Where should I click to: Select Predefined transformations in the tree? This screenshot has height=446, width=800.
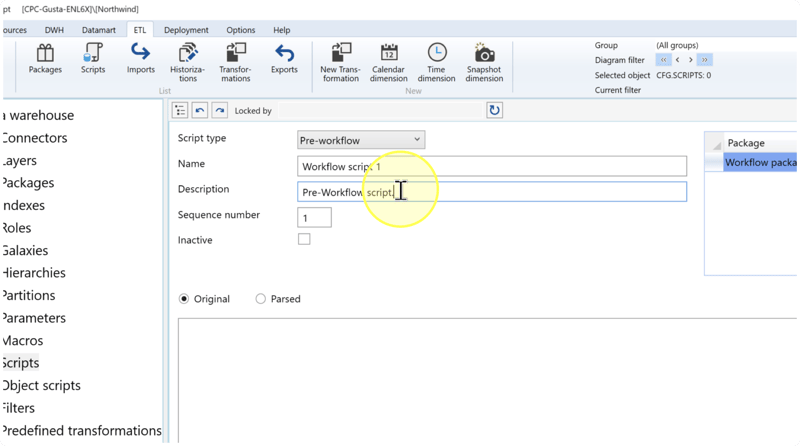click(82, 430)
